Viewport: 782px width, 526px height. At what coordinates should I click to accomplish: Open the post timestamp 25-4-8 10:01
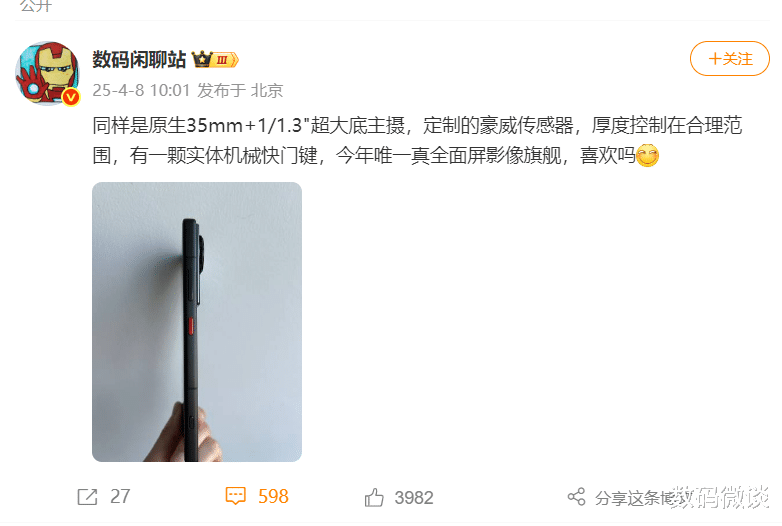click(141, 90)
